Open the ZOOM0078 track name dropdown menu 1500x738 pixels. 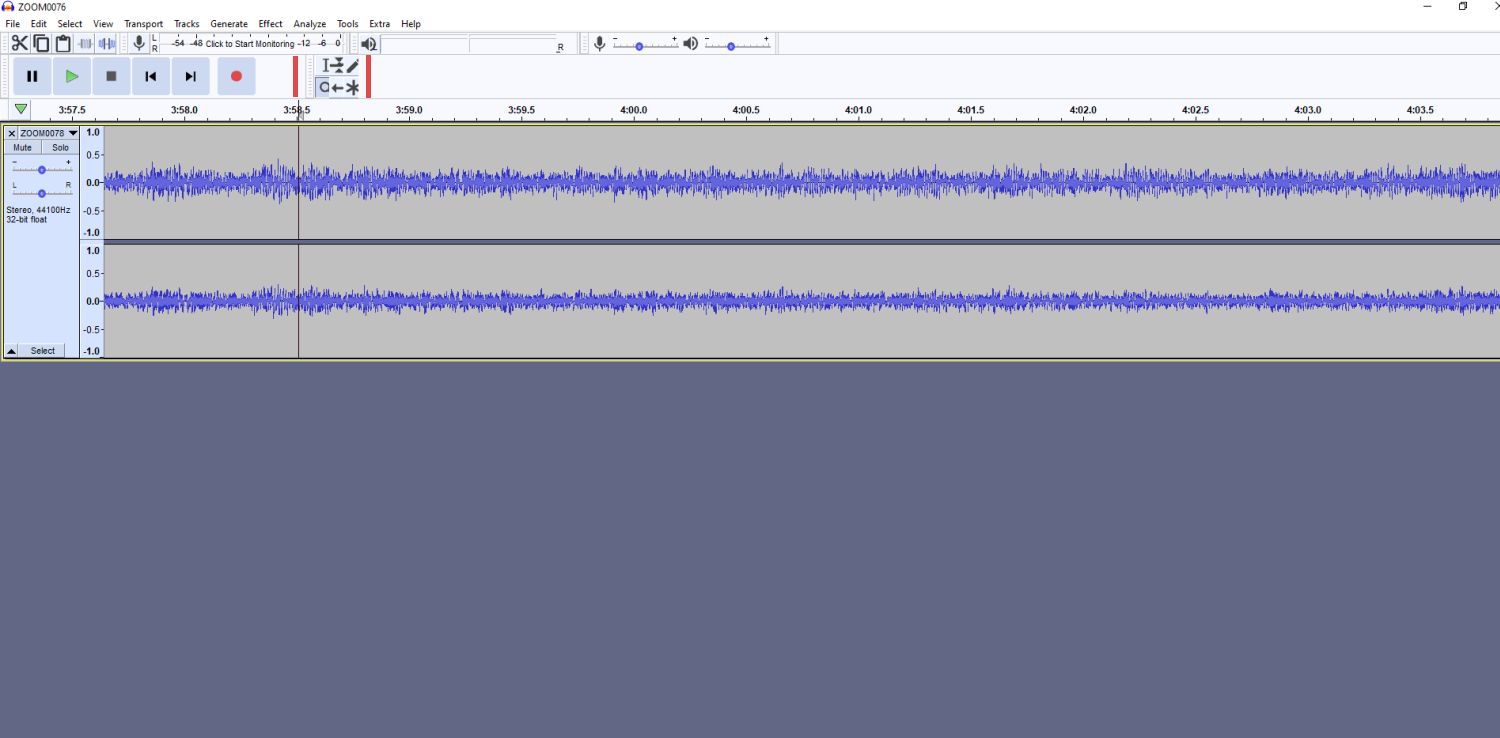[x=48, y=133]
